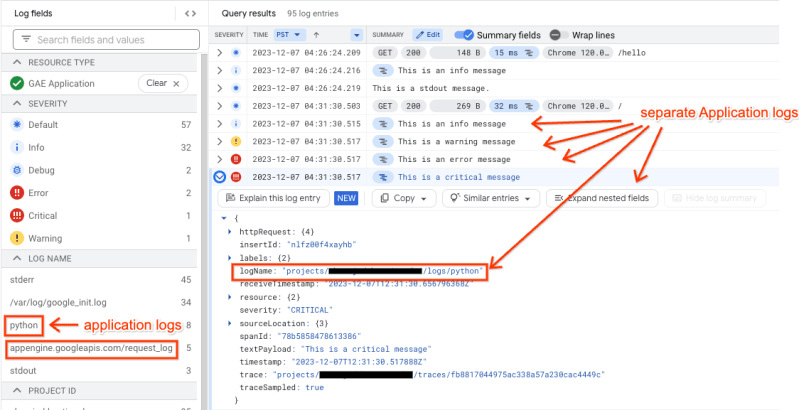Expand the resource field
Viewport: 799px width, 410px height.
pyautogui.click(x=230, y=297)
